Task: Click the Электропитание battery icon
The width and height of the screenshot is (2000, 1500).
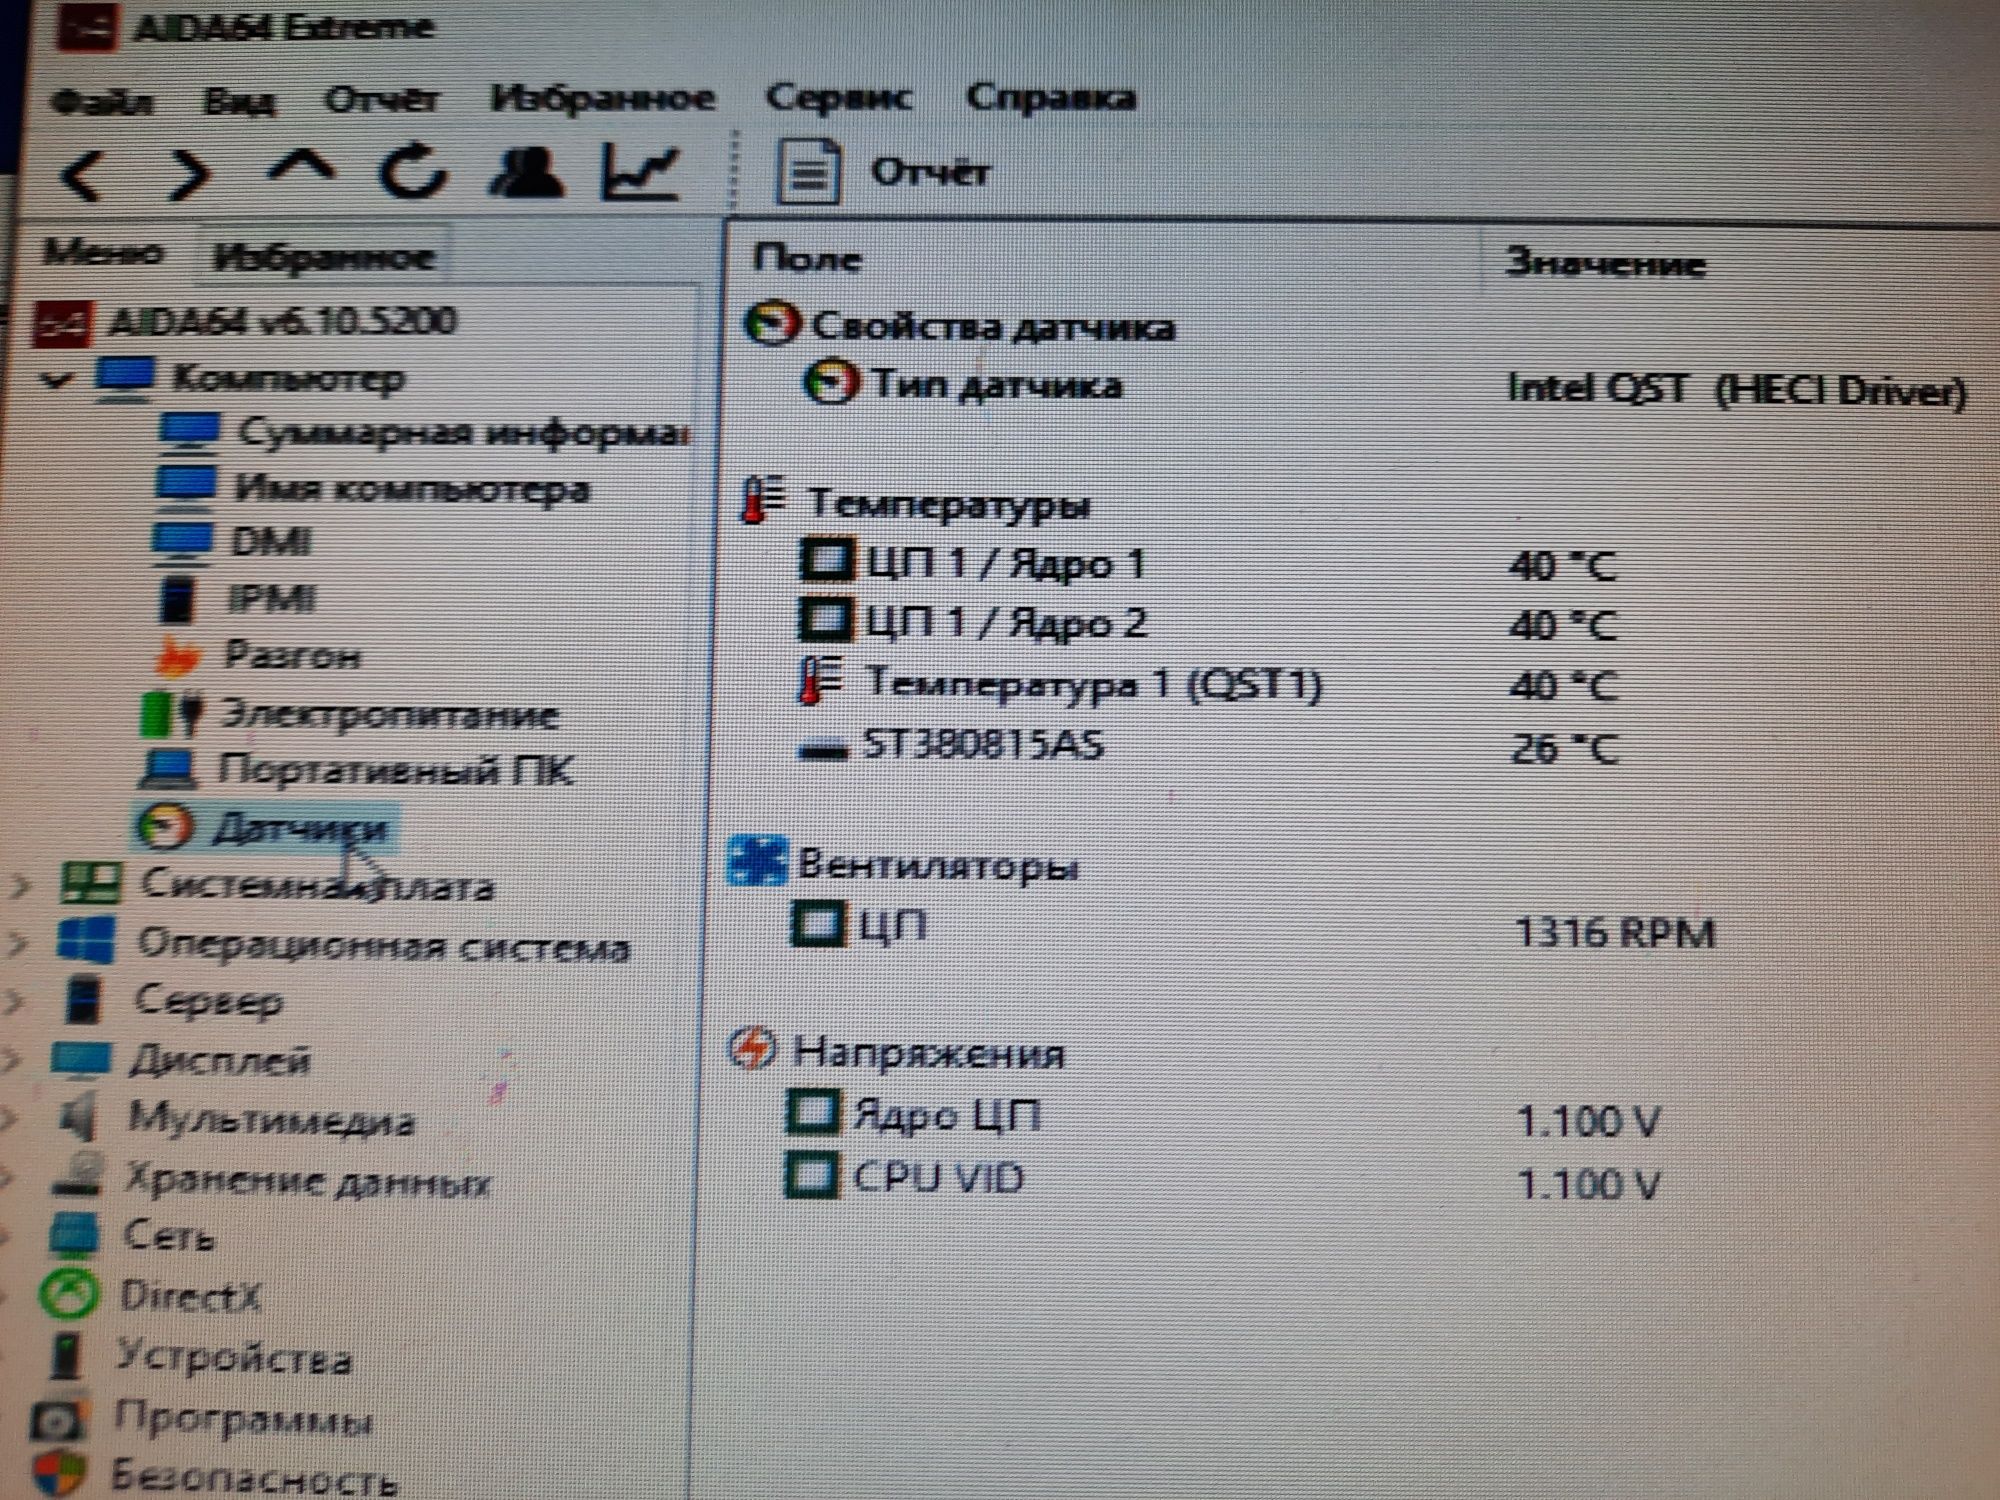Action: (x=173, y=714)
